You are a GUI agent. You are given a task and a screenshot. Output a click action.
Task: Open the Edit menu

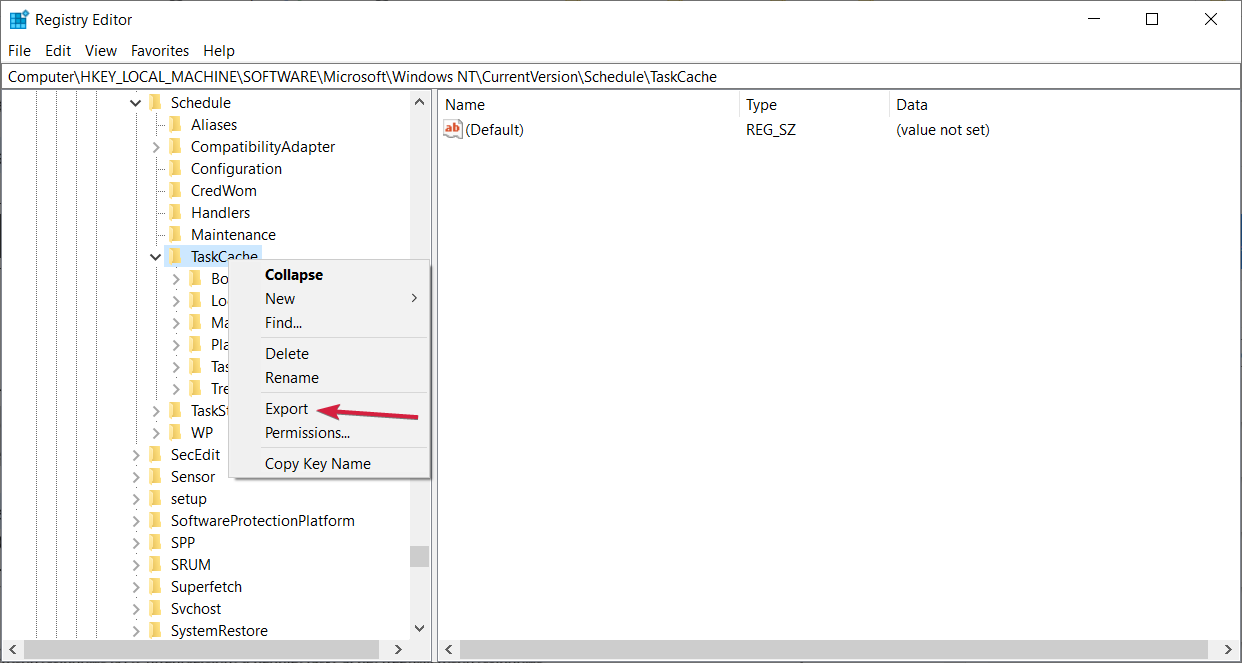tap(58, 50)
